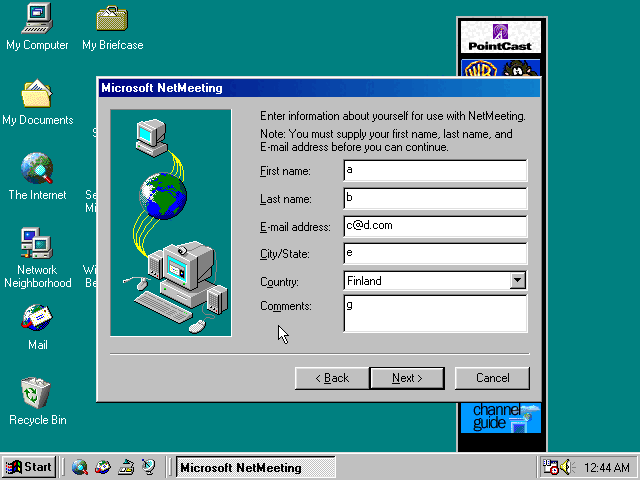Screen dimensions: 640x480
Task: Select the Recycle Bin icon
Action: [x=37, y=402]
